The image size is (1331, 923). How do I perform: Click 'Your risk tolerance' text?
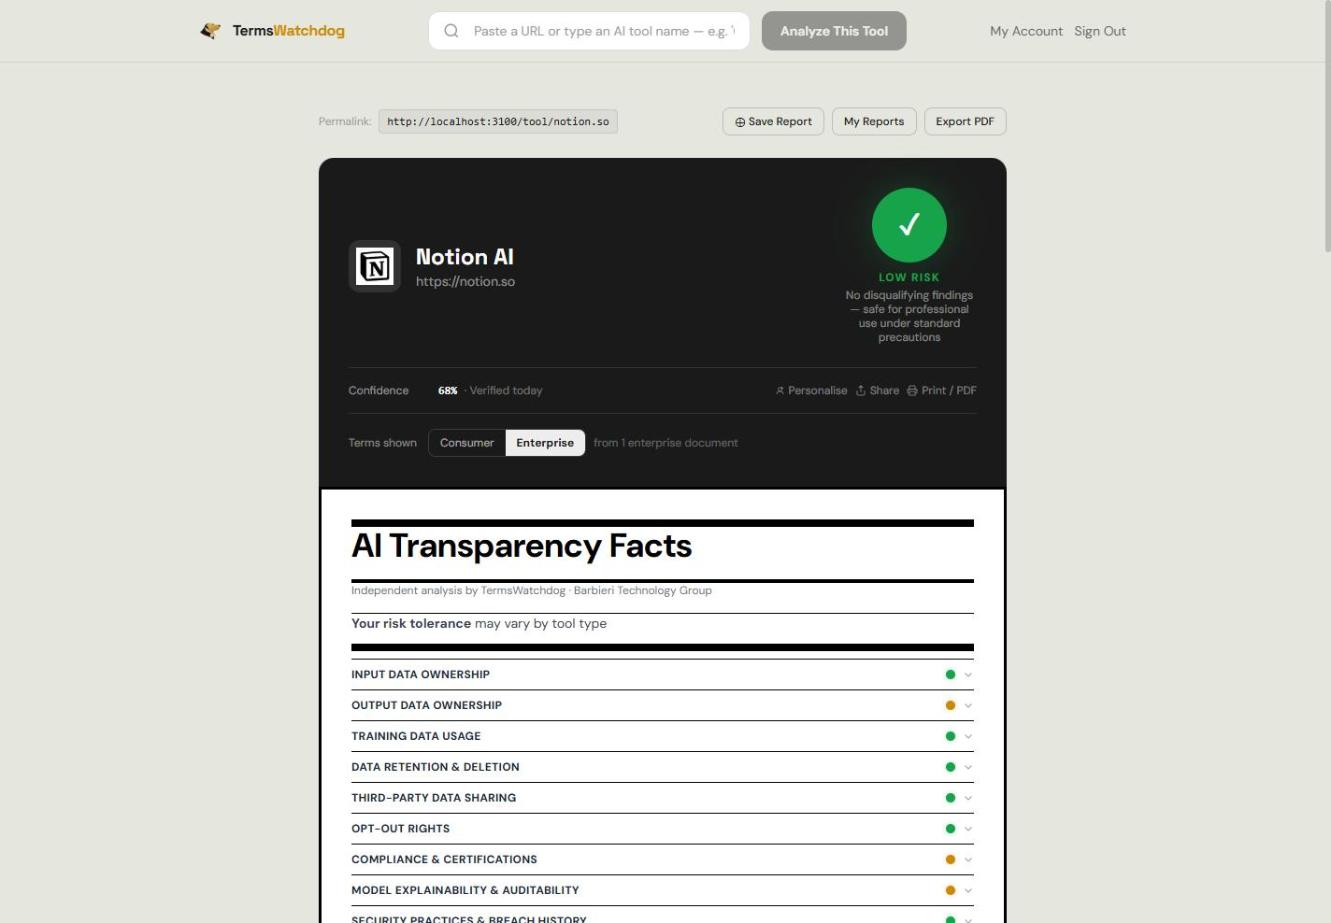pyautogui.click(x=411, y=624)
